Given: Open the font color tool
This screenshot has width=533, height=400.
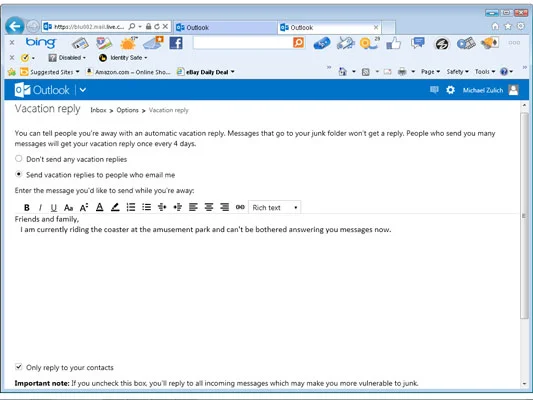Looking at the screenshot, I should click(x=99, y=207).
